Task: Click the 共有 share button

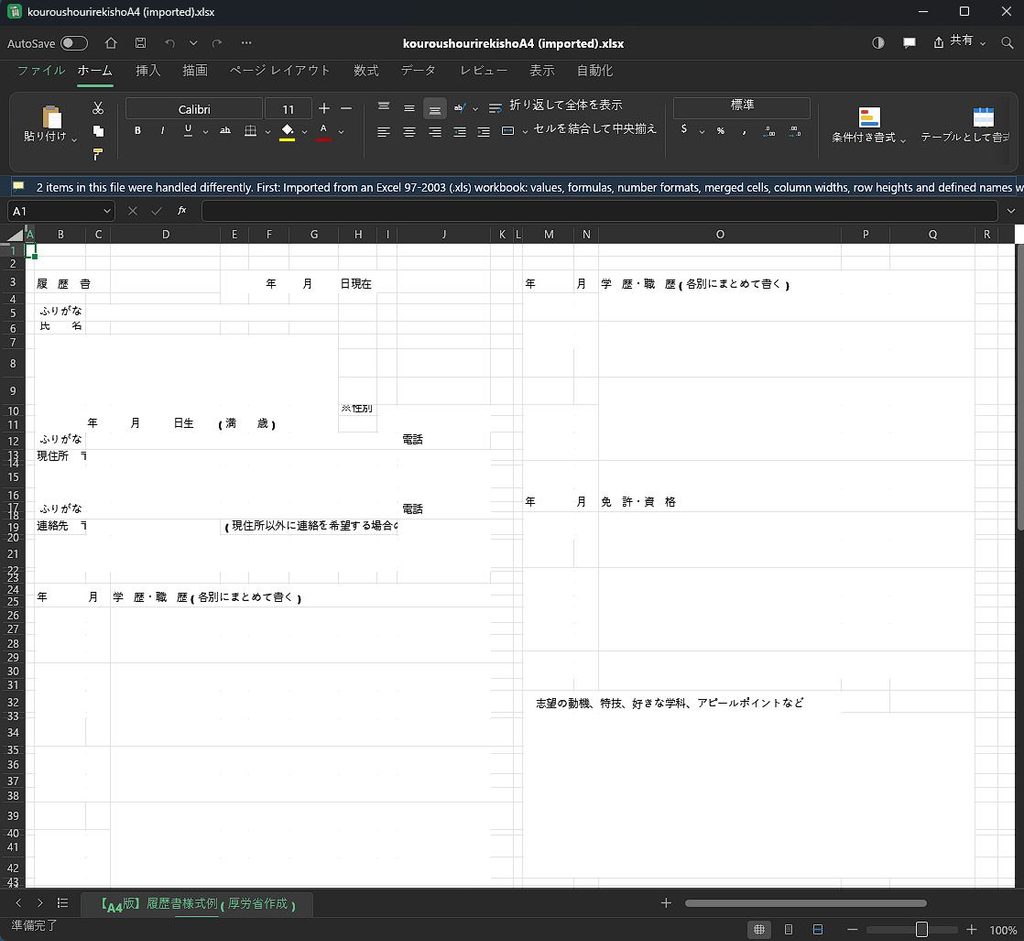Action: coord(959,42)
